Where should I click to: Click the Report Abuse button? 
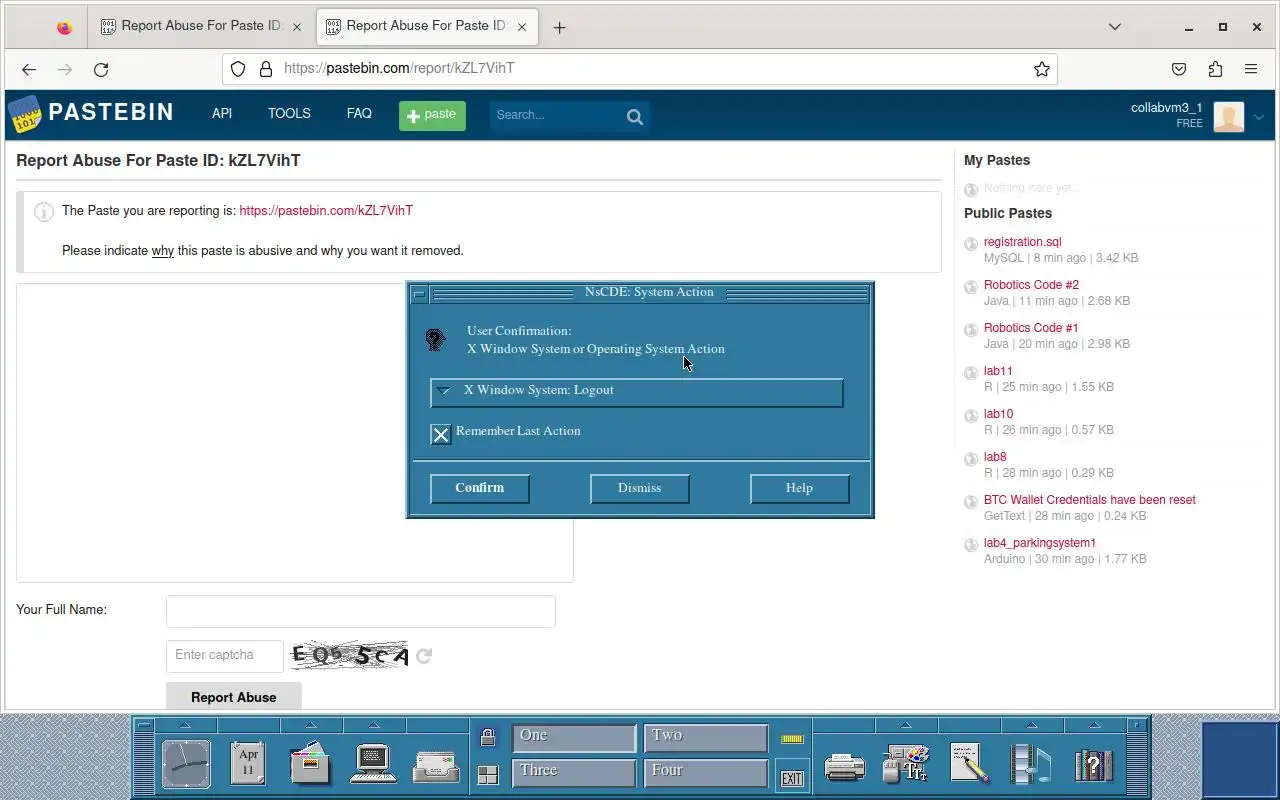click(x=234, y=697)
